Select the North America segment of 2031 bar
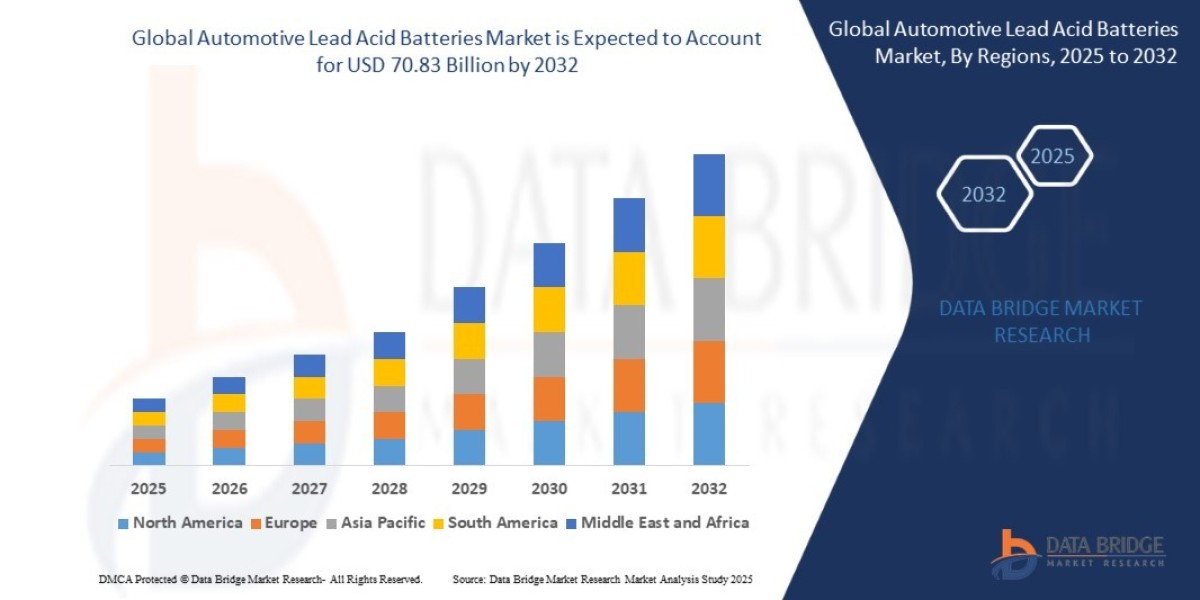This screenshot has width=1200, height=600. click(628, 438)
